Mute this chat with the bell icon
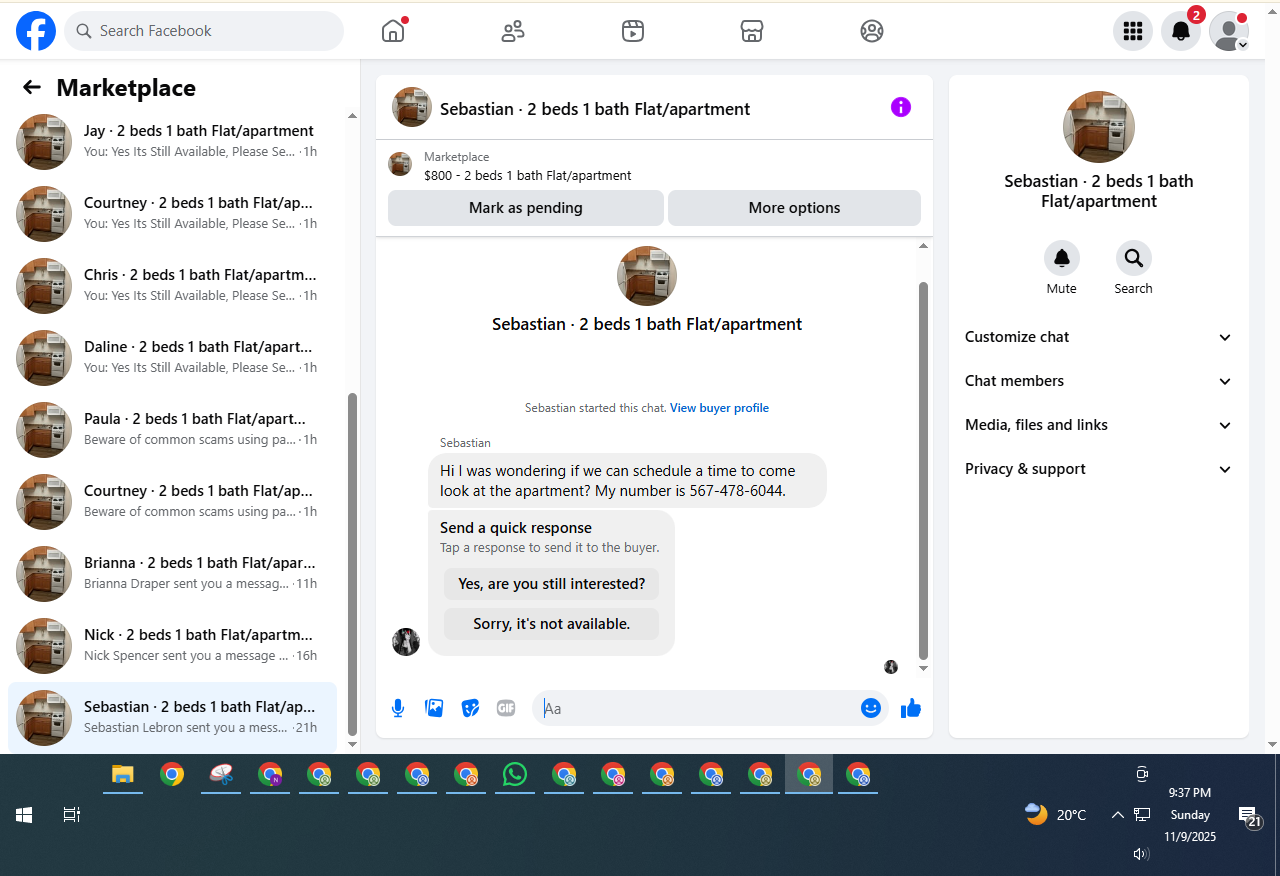The width and height of the screenshot is (1280, 876). coord(1062,258)
